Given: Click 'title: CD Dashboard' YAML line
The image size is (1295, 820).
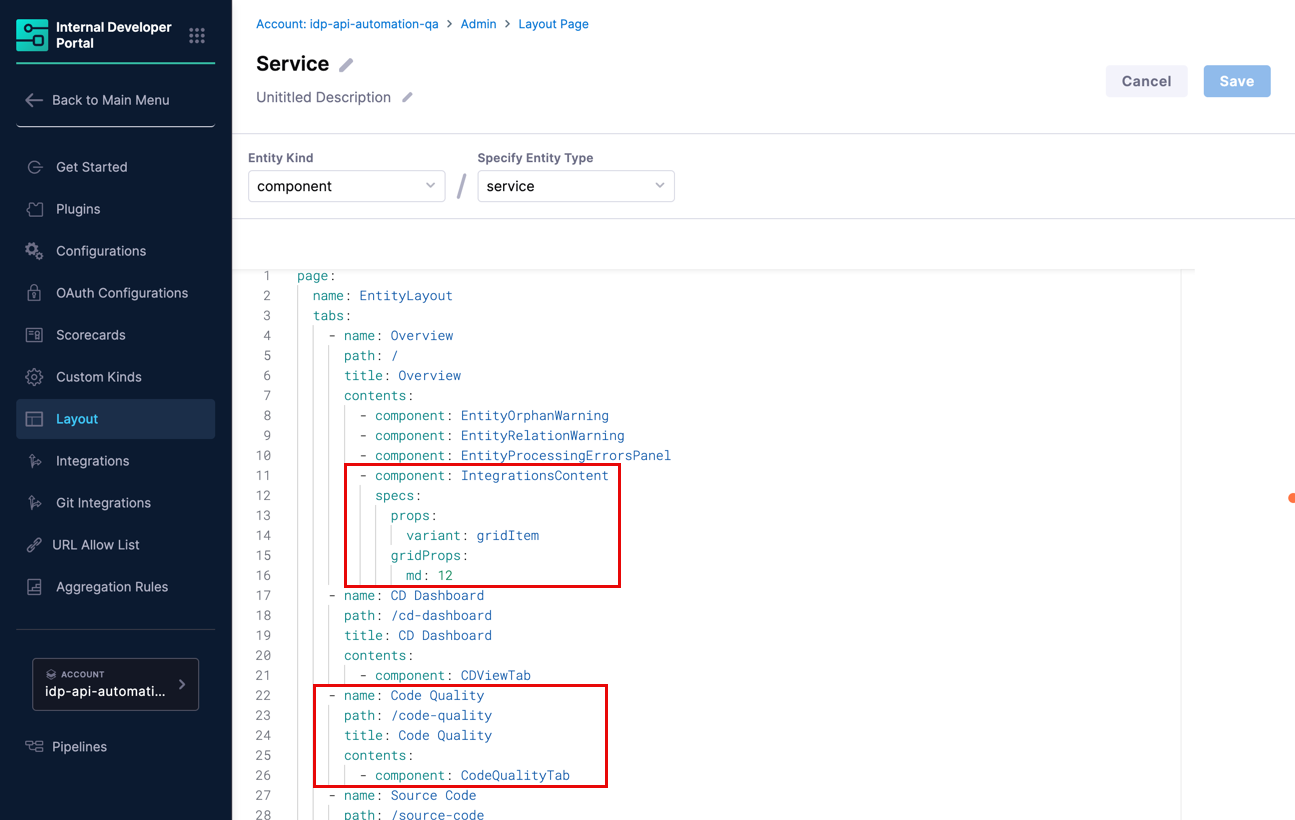Looking at the screenshot, I should coord(418,636).
